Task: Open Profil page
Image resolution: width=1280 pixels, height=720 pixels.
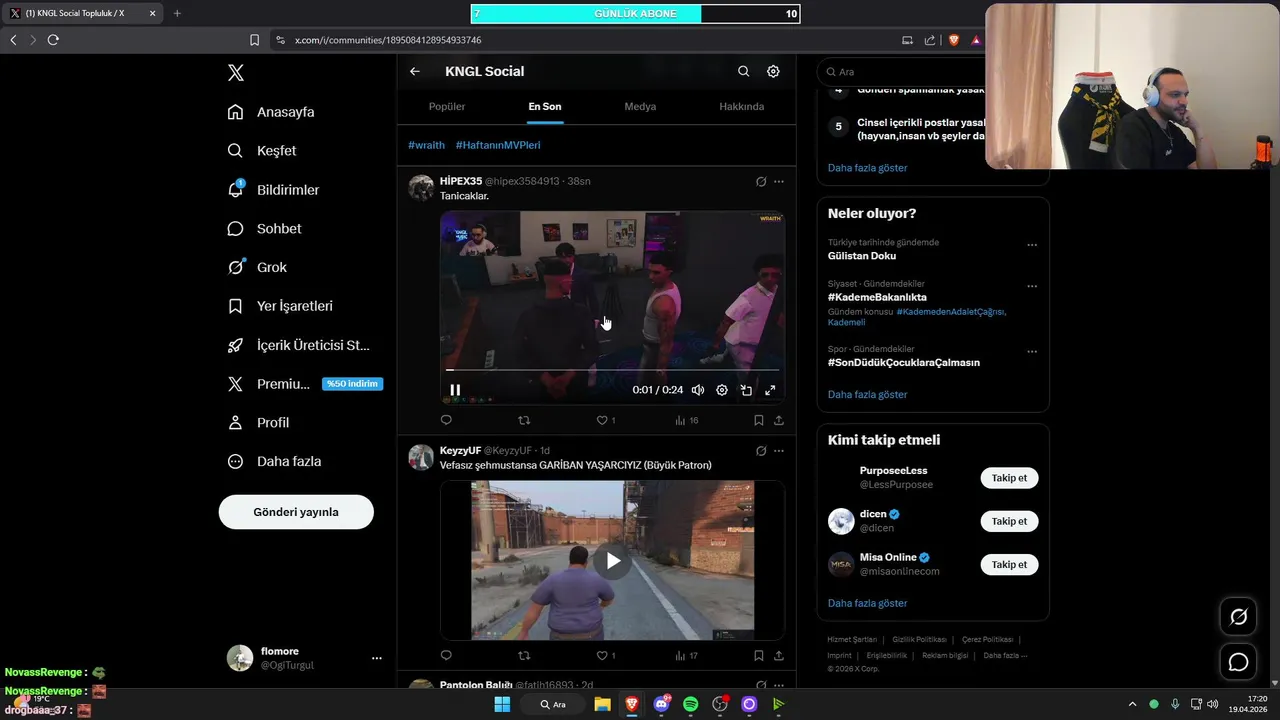Action: click(x=258, y=423)
